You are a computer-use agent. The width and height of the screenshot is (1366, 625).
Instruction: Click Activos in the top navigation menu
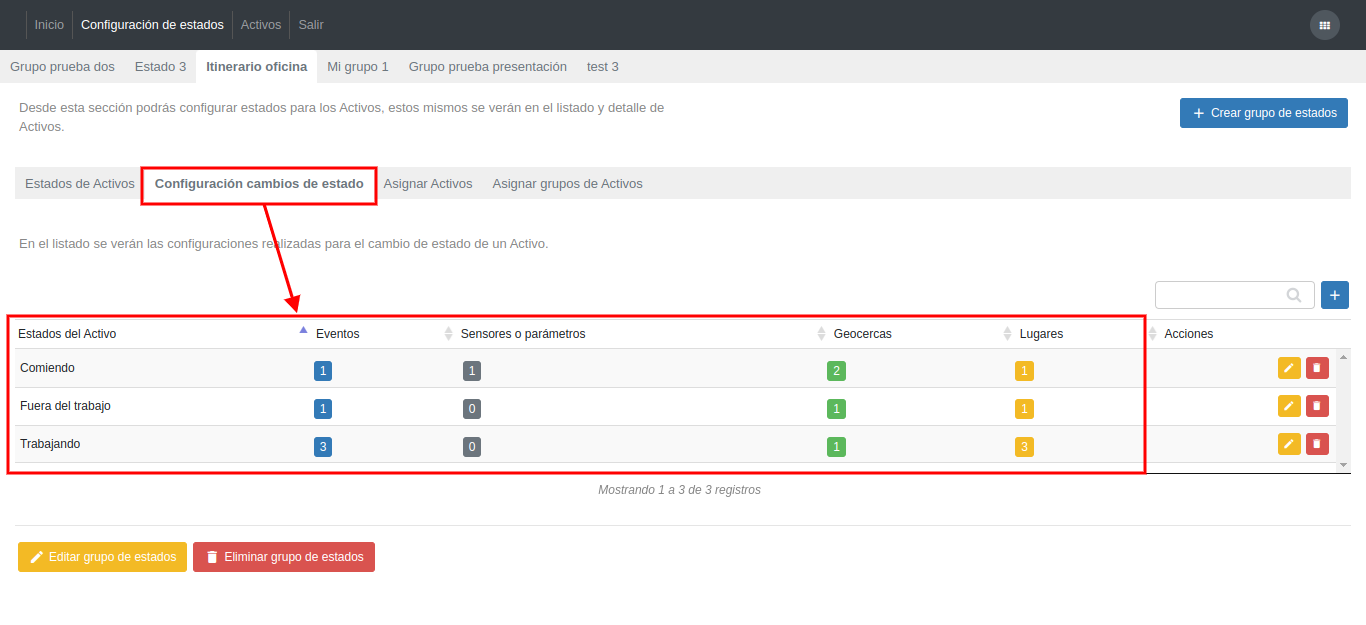[x=261, y=25]
